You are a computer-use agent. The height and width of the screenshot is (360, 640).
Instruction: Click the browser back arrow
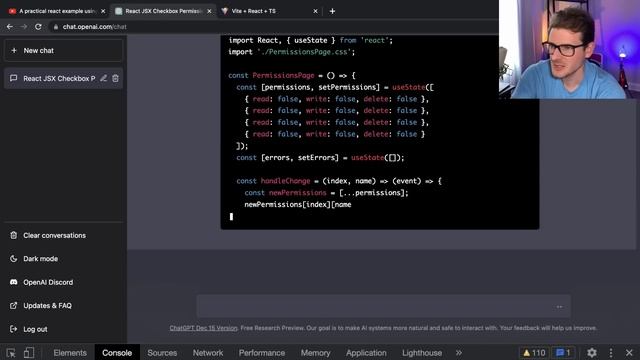tap(10, 27)
